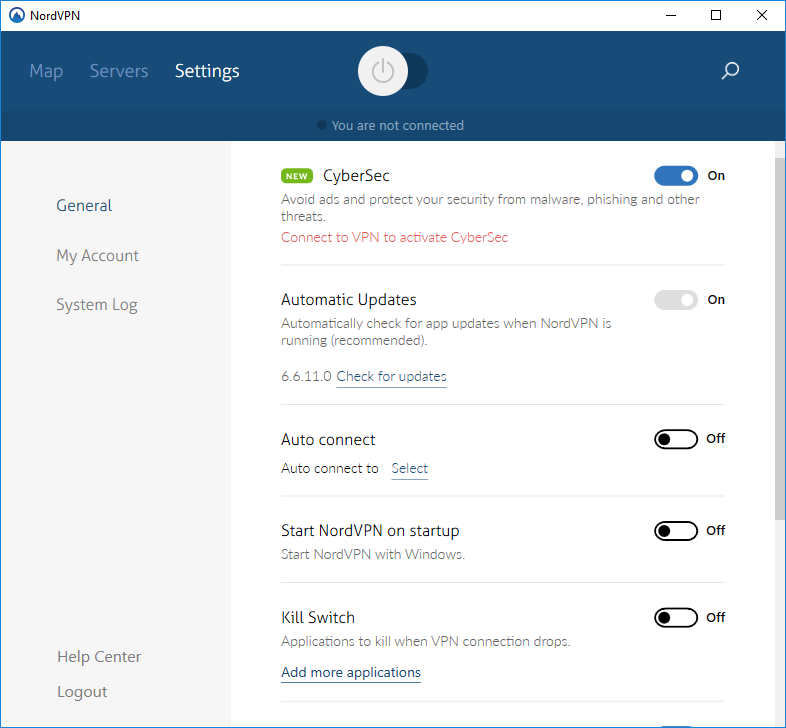Click the NordVPN logo in title bar
The height and width of the screenshot is (728, 786).
(17, 16)
